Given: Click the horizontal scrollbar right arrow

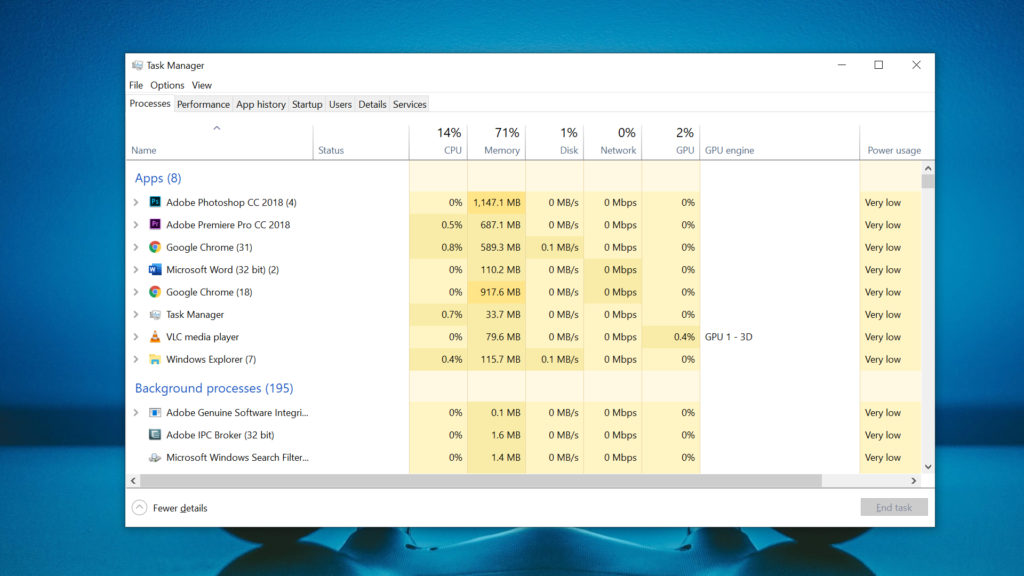Looking at the screenshot, I should pyautogui.click(x=914, y=481).
